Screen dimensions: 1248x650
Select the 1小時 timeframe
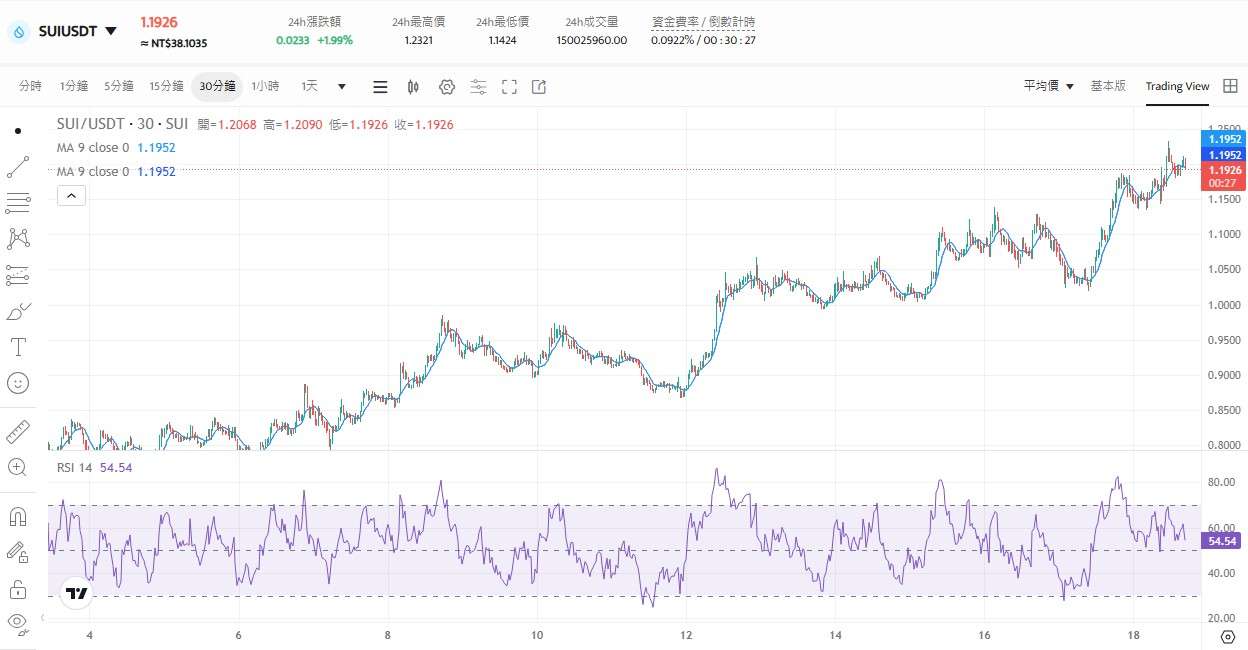point(265,86)
